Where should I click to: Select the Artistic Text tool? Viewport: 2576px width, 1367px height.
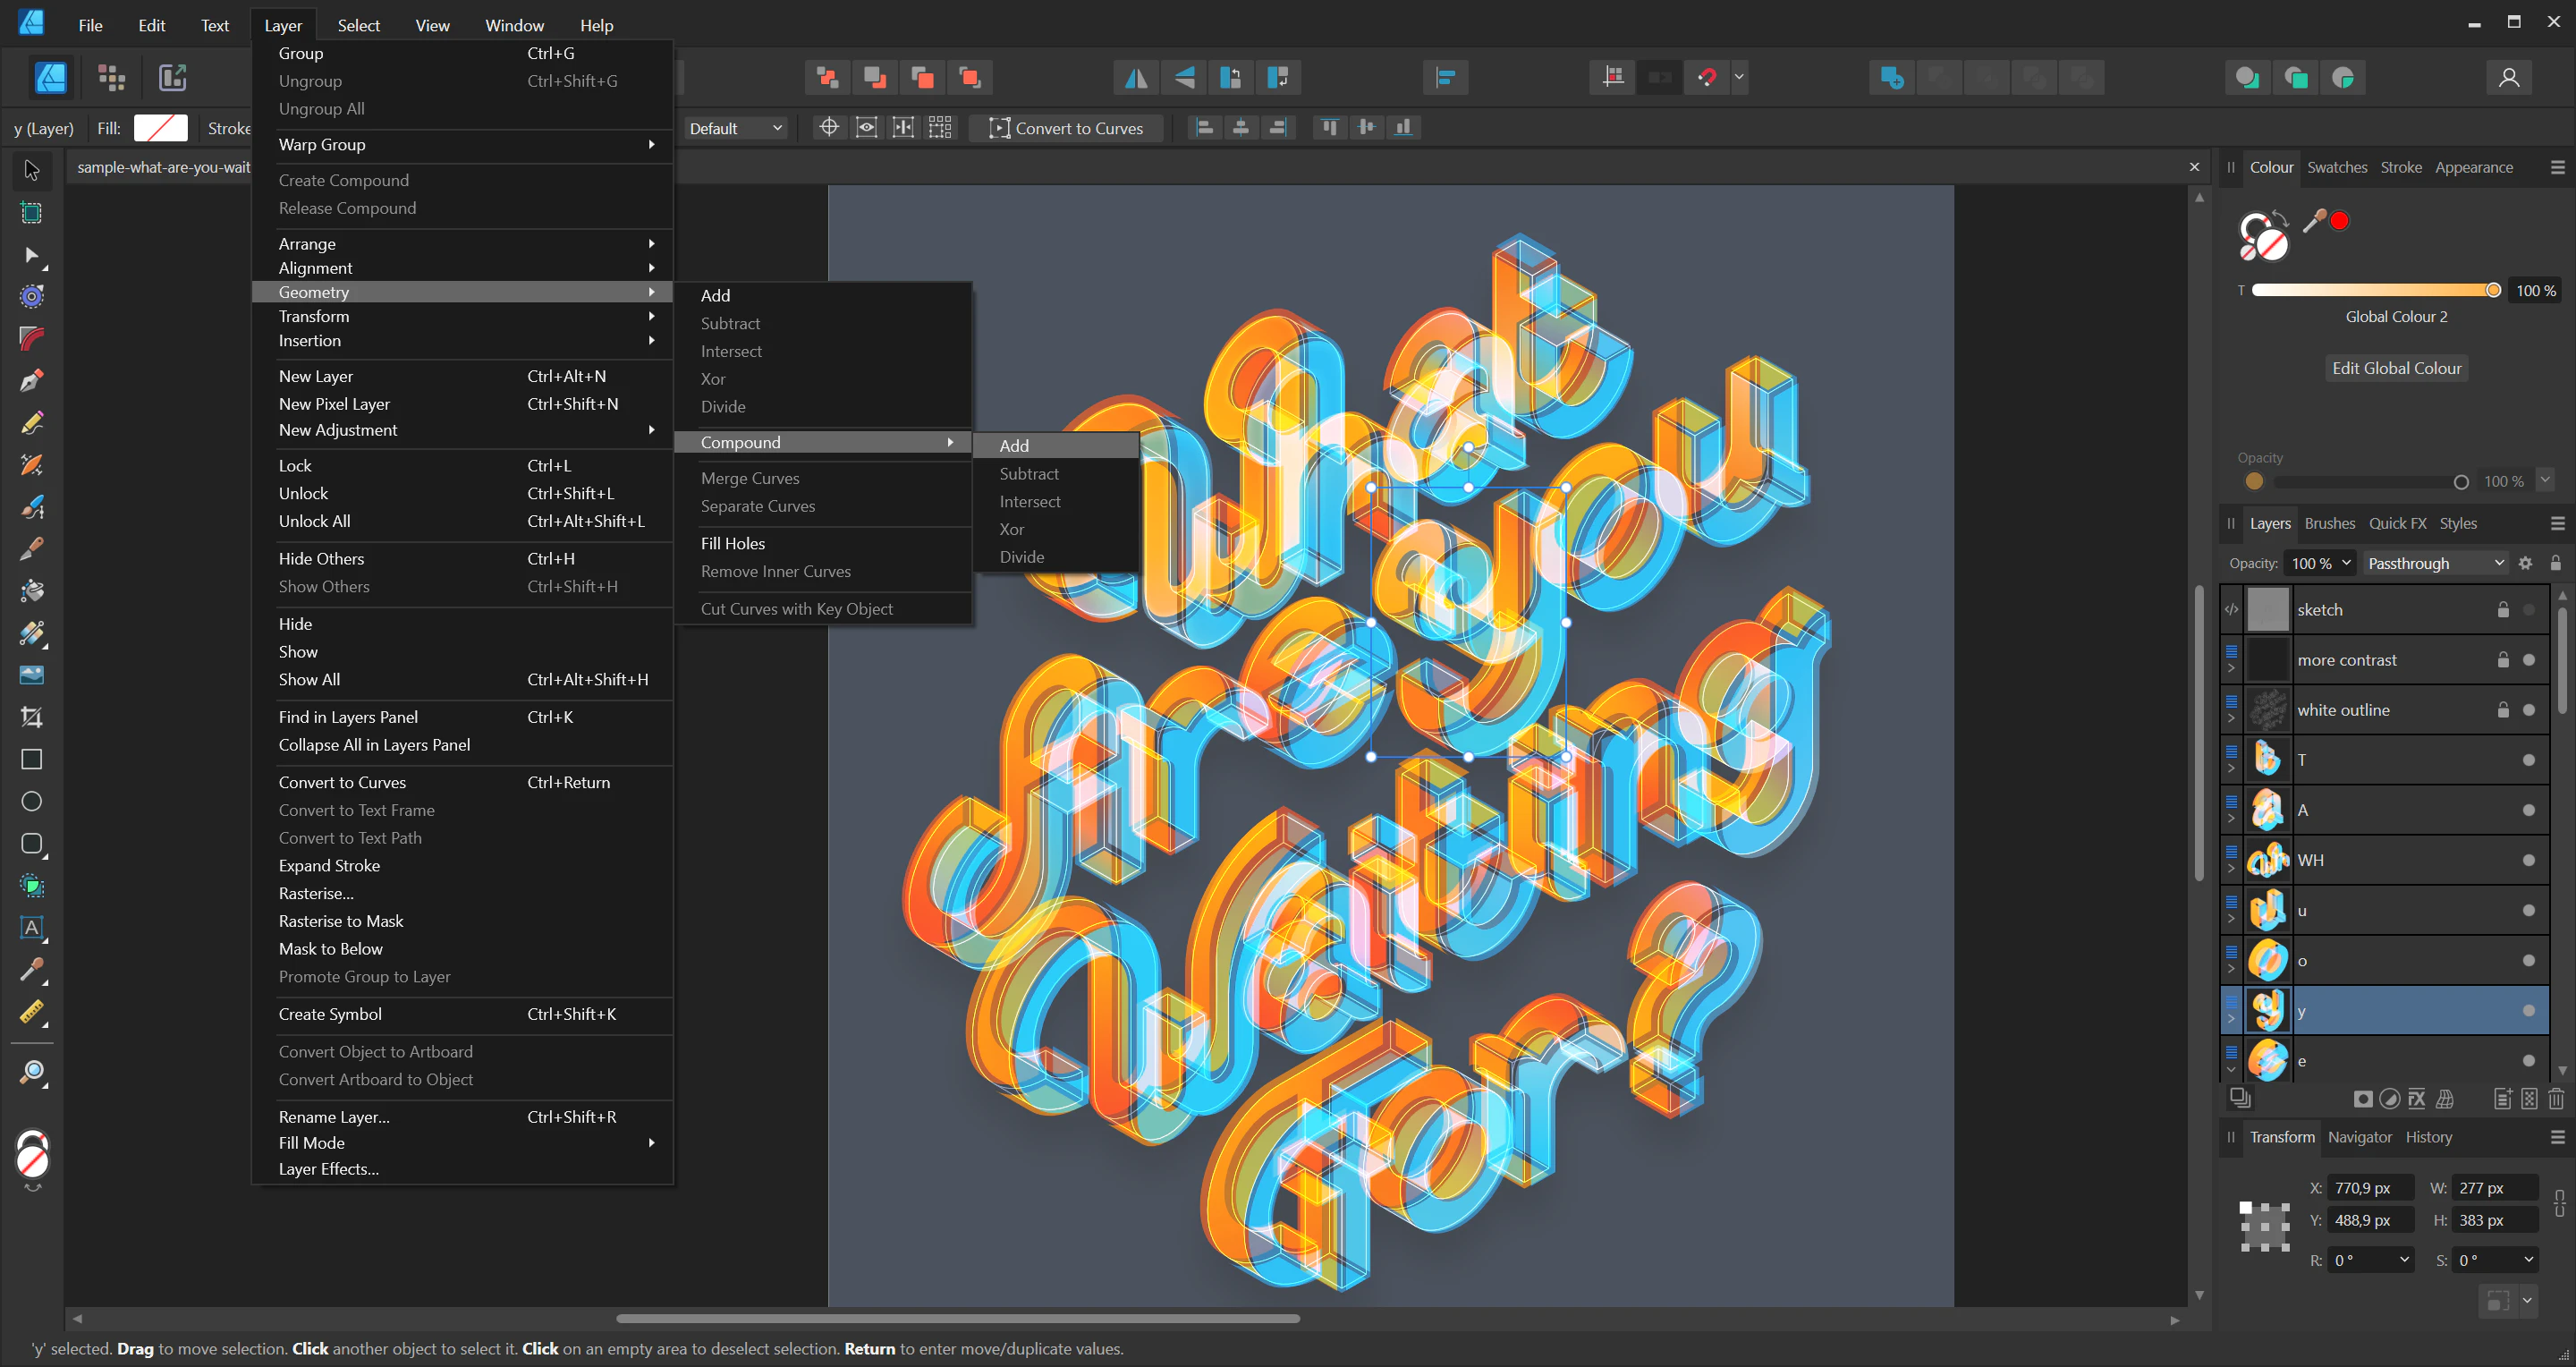tap(31, 927)
